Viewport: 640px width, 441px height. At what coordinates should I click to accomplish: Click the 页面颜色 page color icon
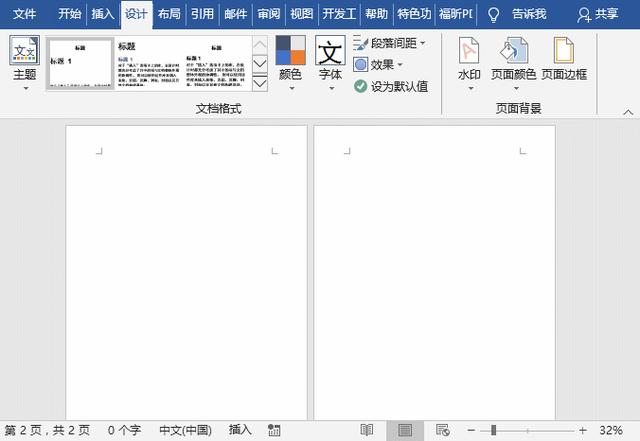[x=514, y=50]
